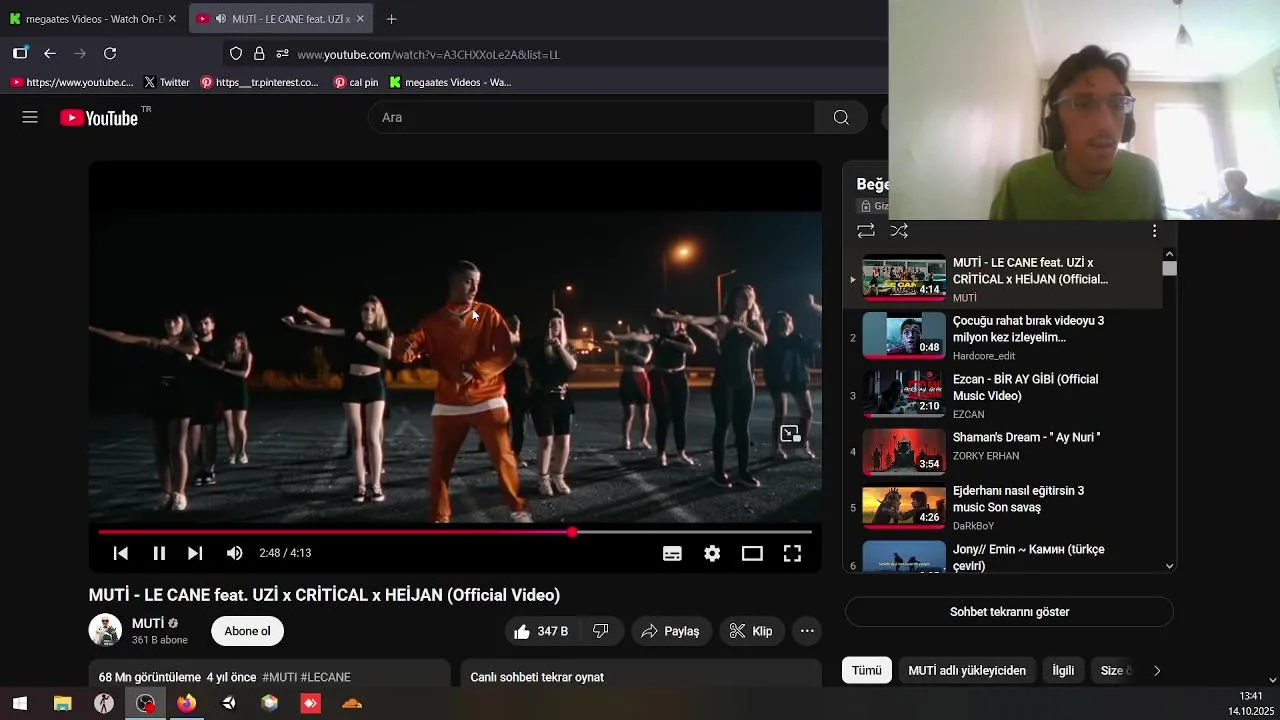The width and height of the screenshot is (1280, 720).
Task: Reload the page
Action: [x=110, y=54]
